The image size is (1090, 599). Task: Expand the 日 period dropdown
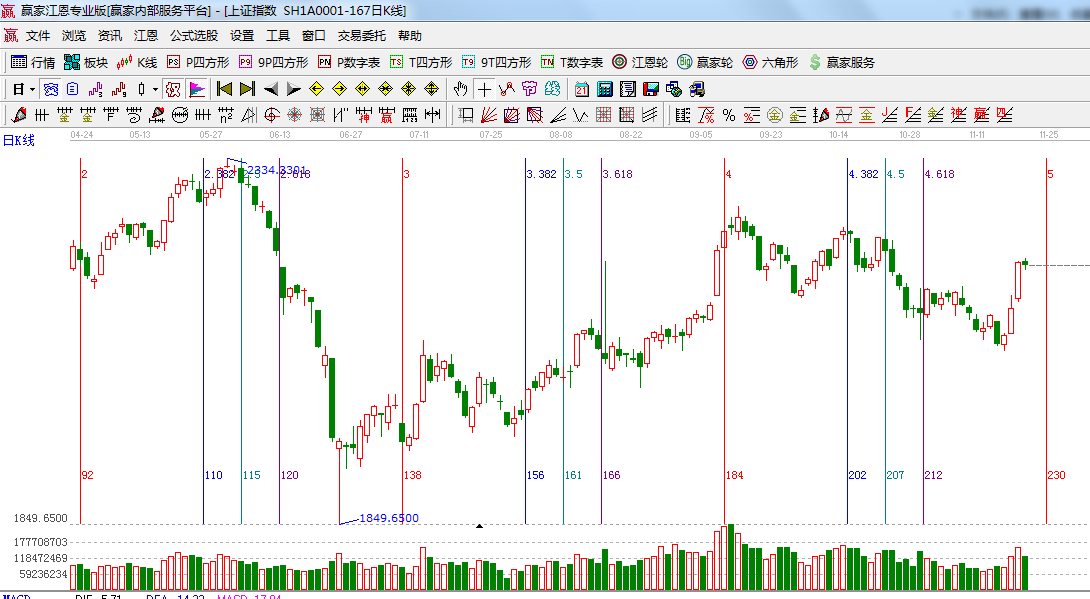point(32,89)
